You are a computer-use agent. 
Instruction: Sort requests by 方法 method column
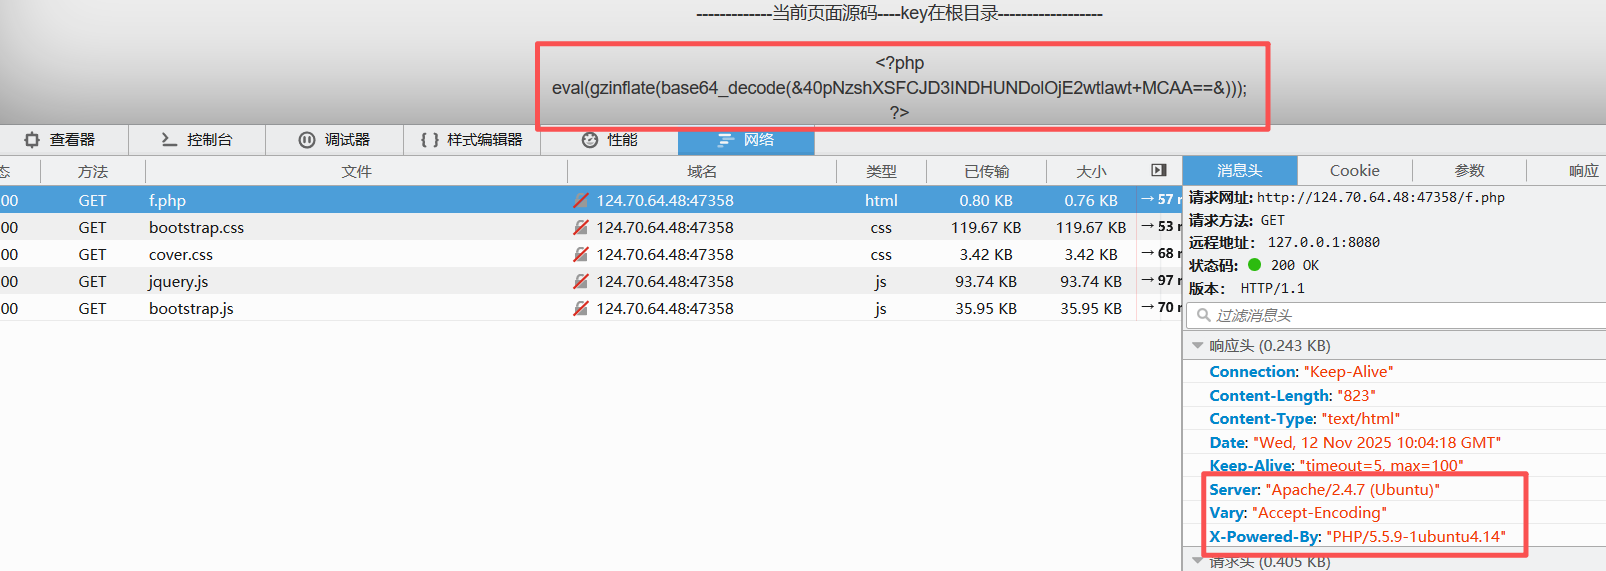point(93,172)
